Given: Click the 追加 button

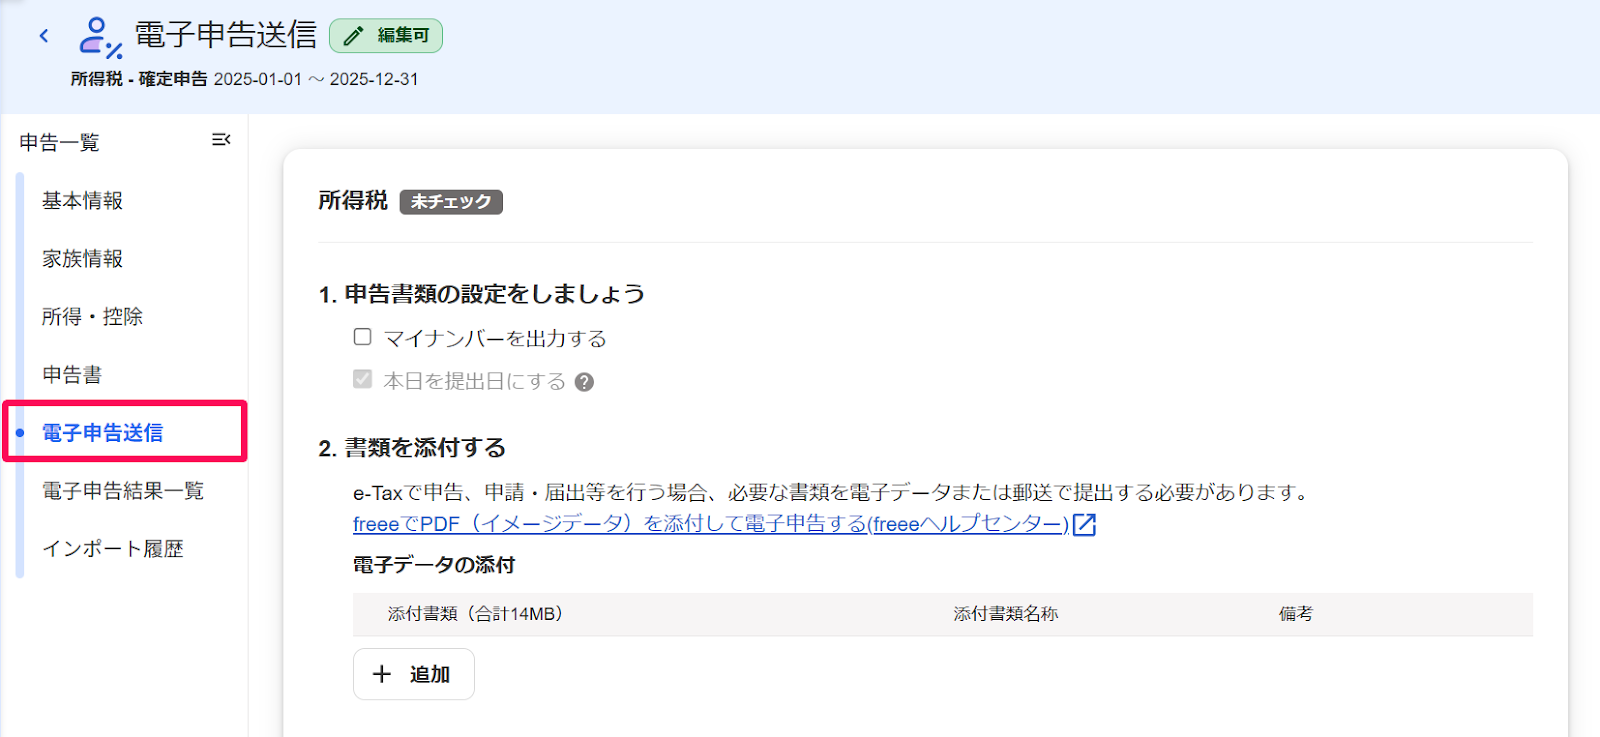Looking at the screenshot, I should [x=414, y=674].
